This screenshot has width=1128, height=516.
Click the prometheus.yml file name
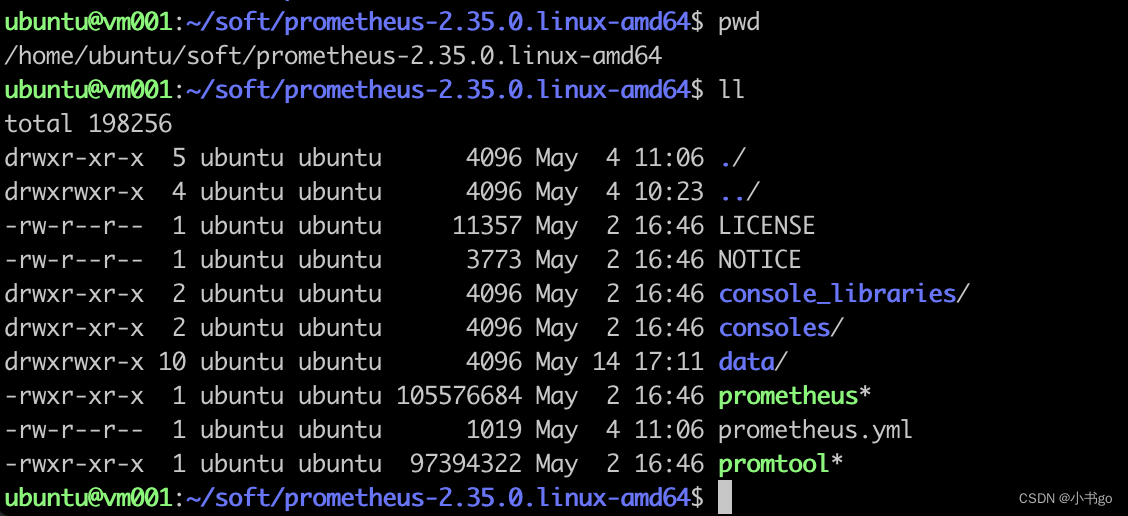pyautogui.click(x=815, y=430)
